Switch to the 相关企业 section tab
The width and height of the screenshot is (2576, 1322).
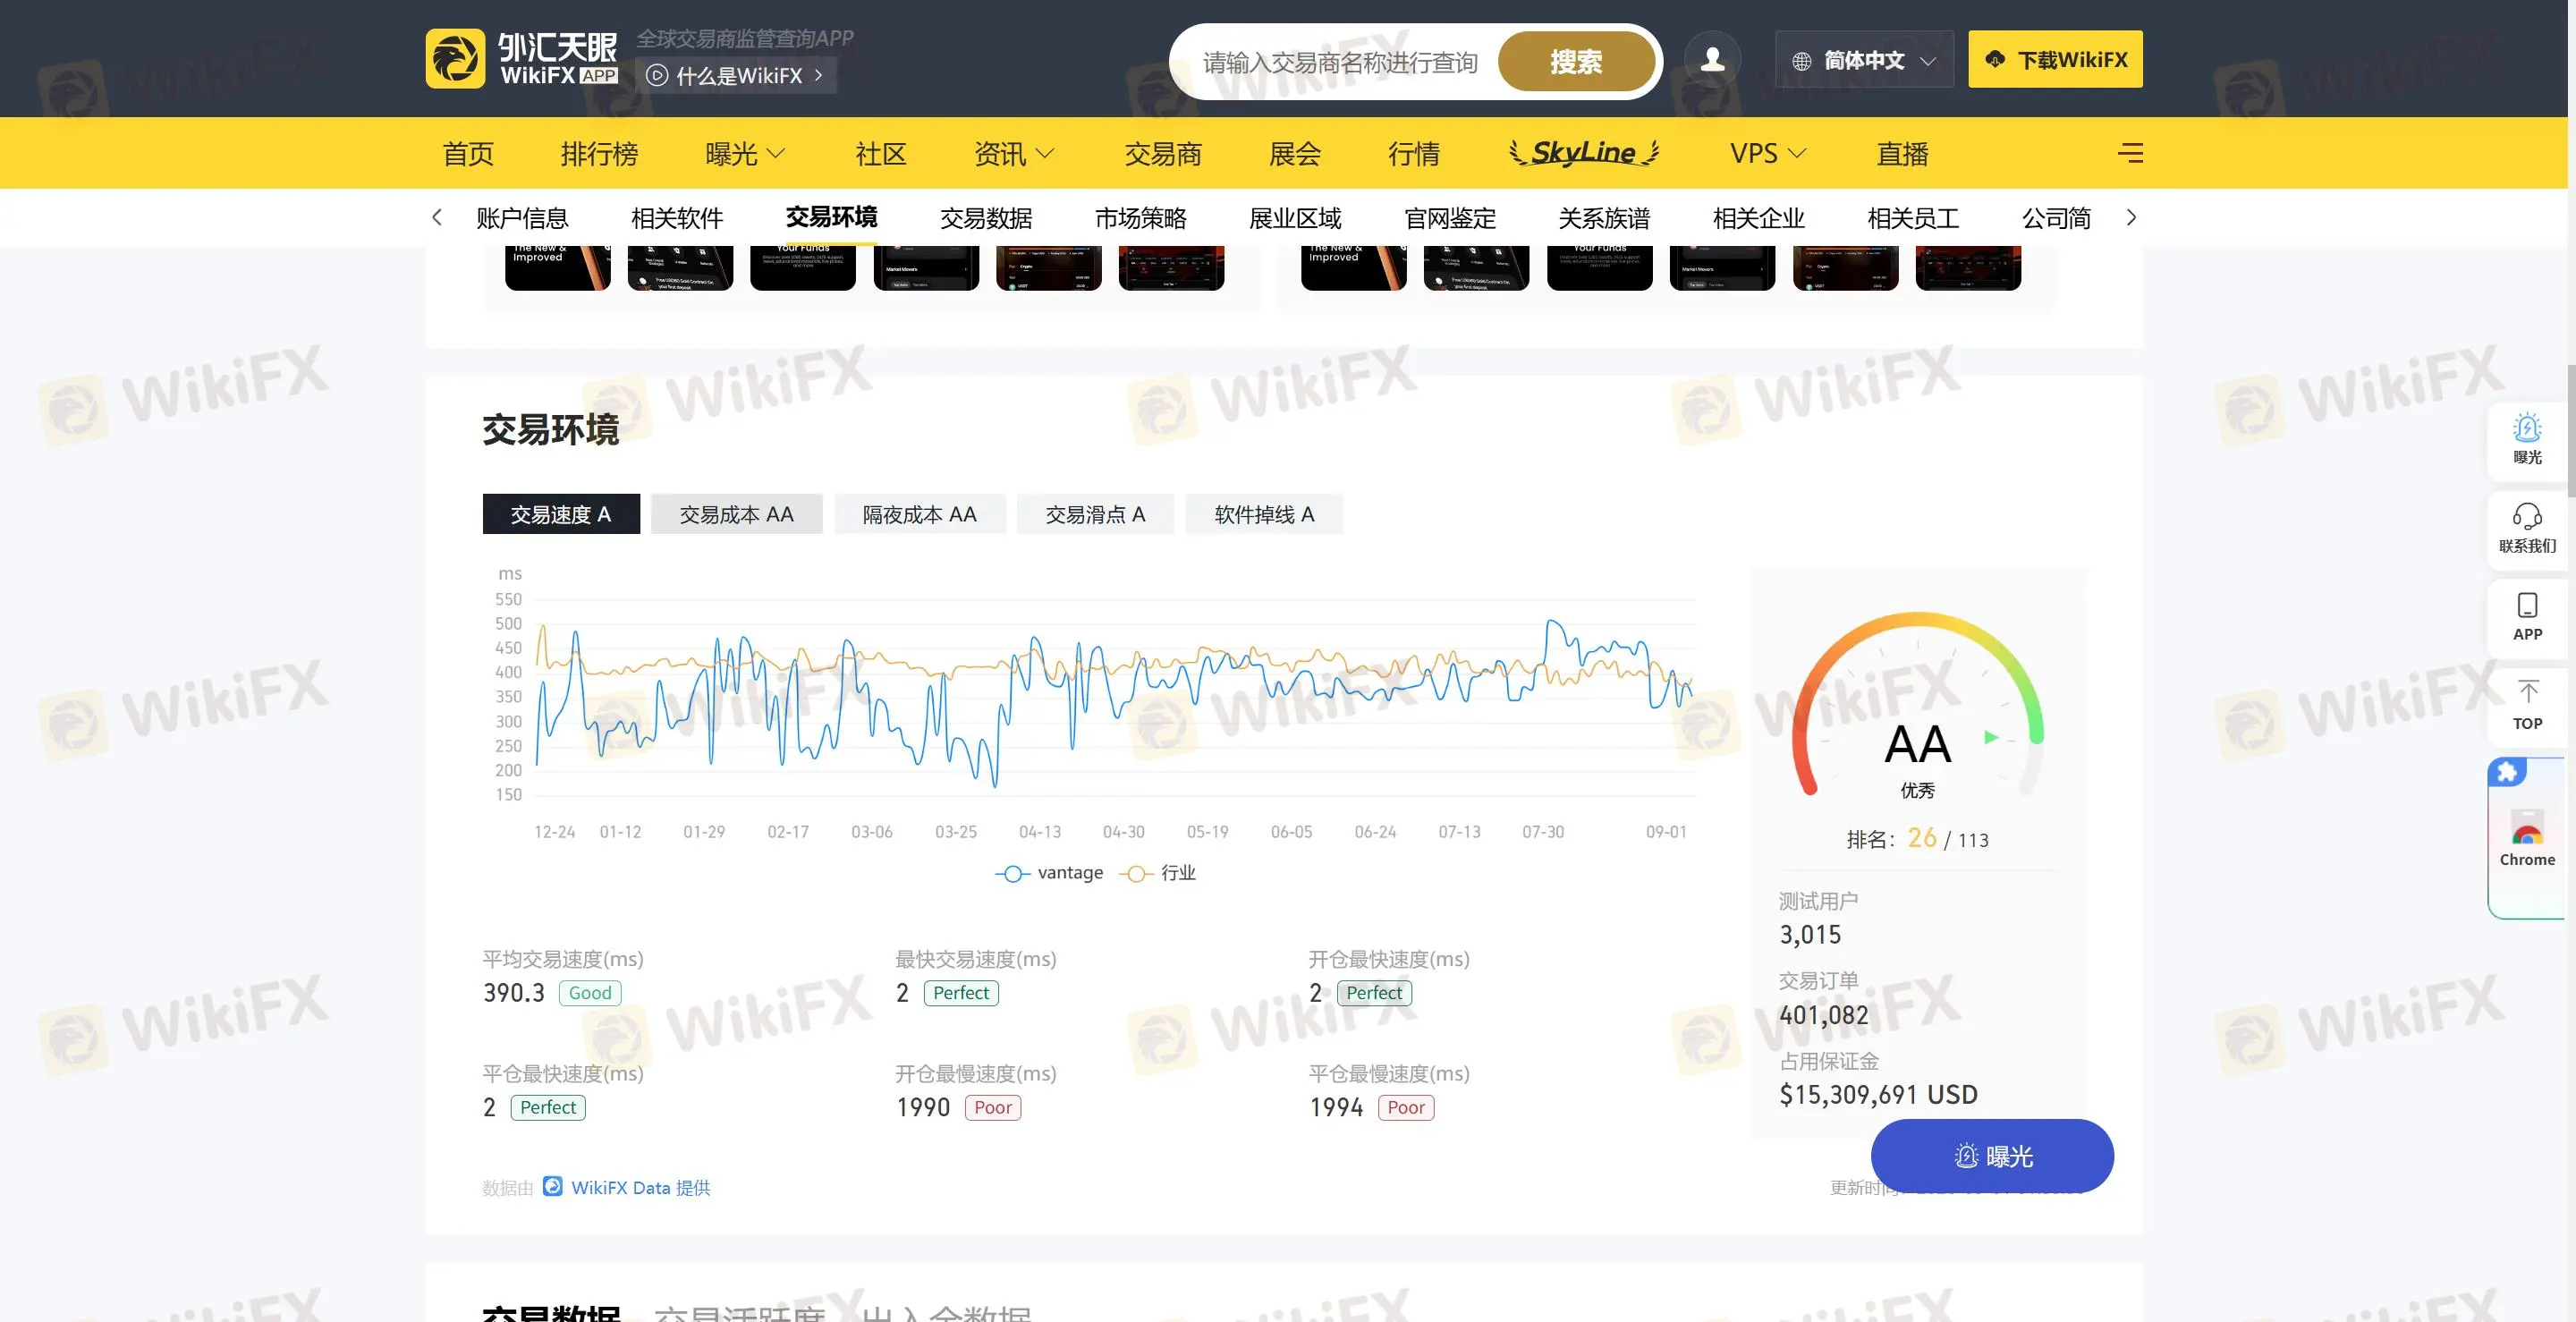pyautogui.click(x=1759, y=218)
